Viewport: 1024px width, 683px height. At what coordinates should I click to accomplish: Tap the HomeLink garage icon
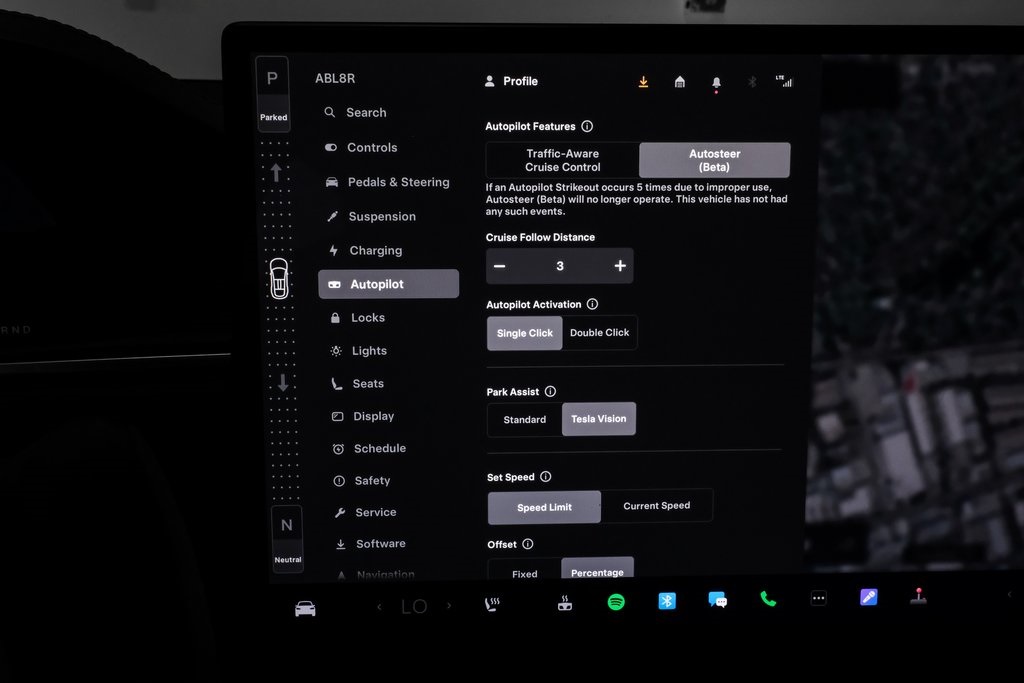coord(680,82)
